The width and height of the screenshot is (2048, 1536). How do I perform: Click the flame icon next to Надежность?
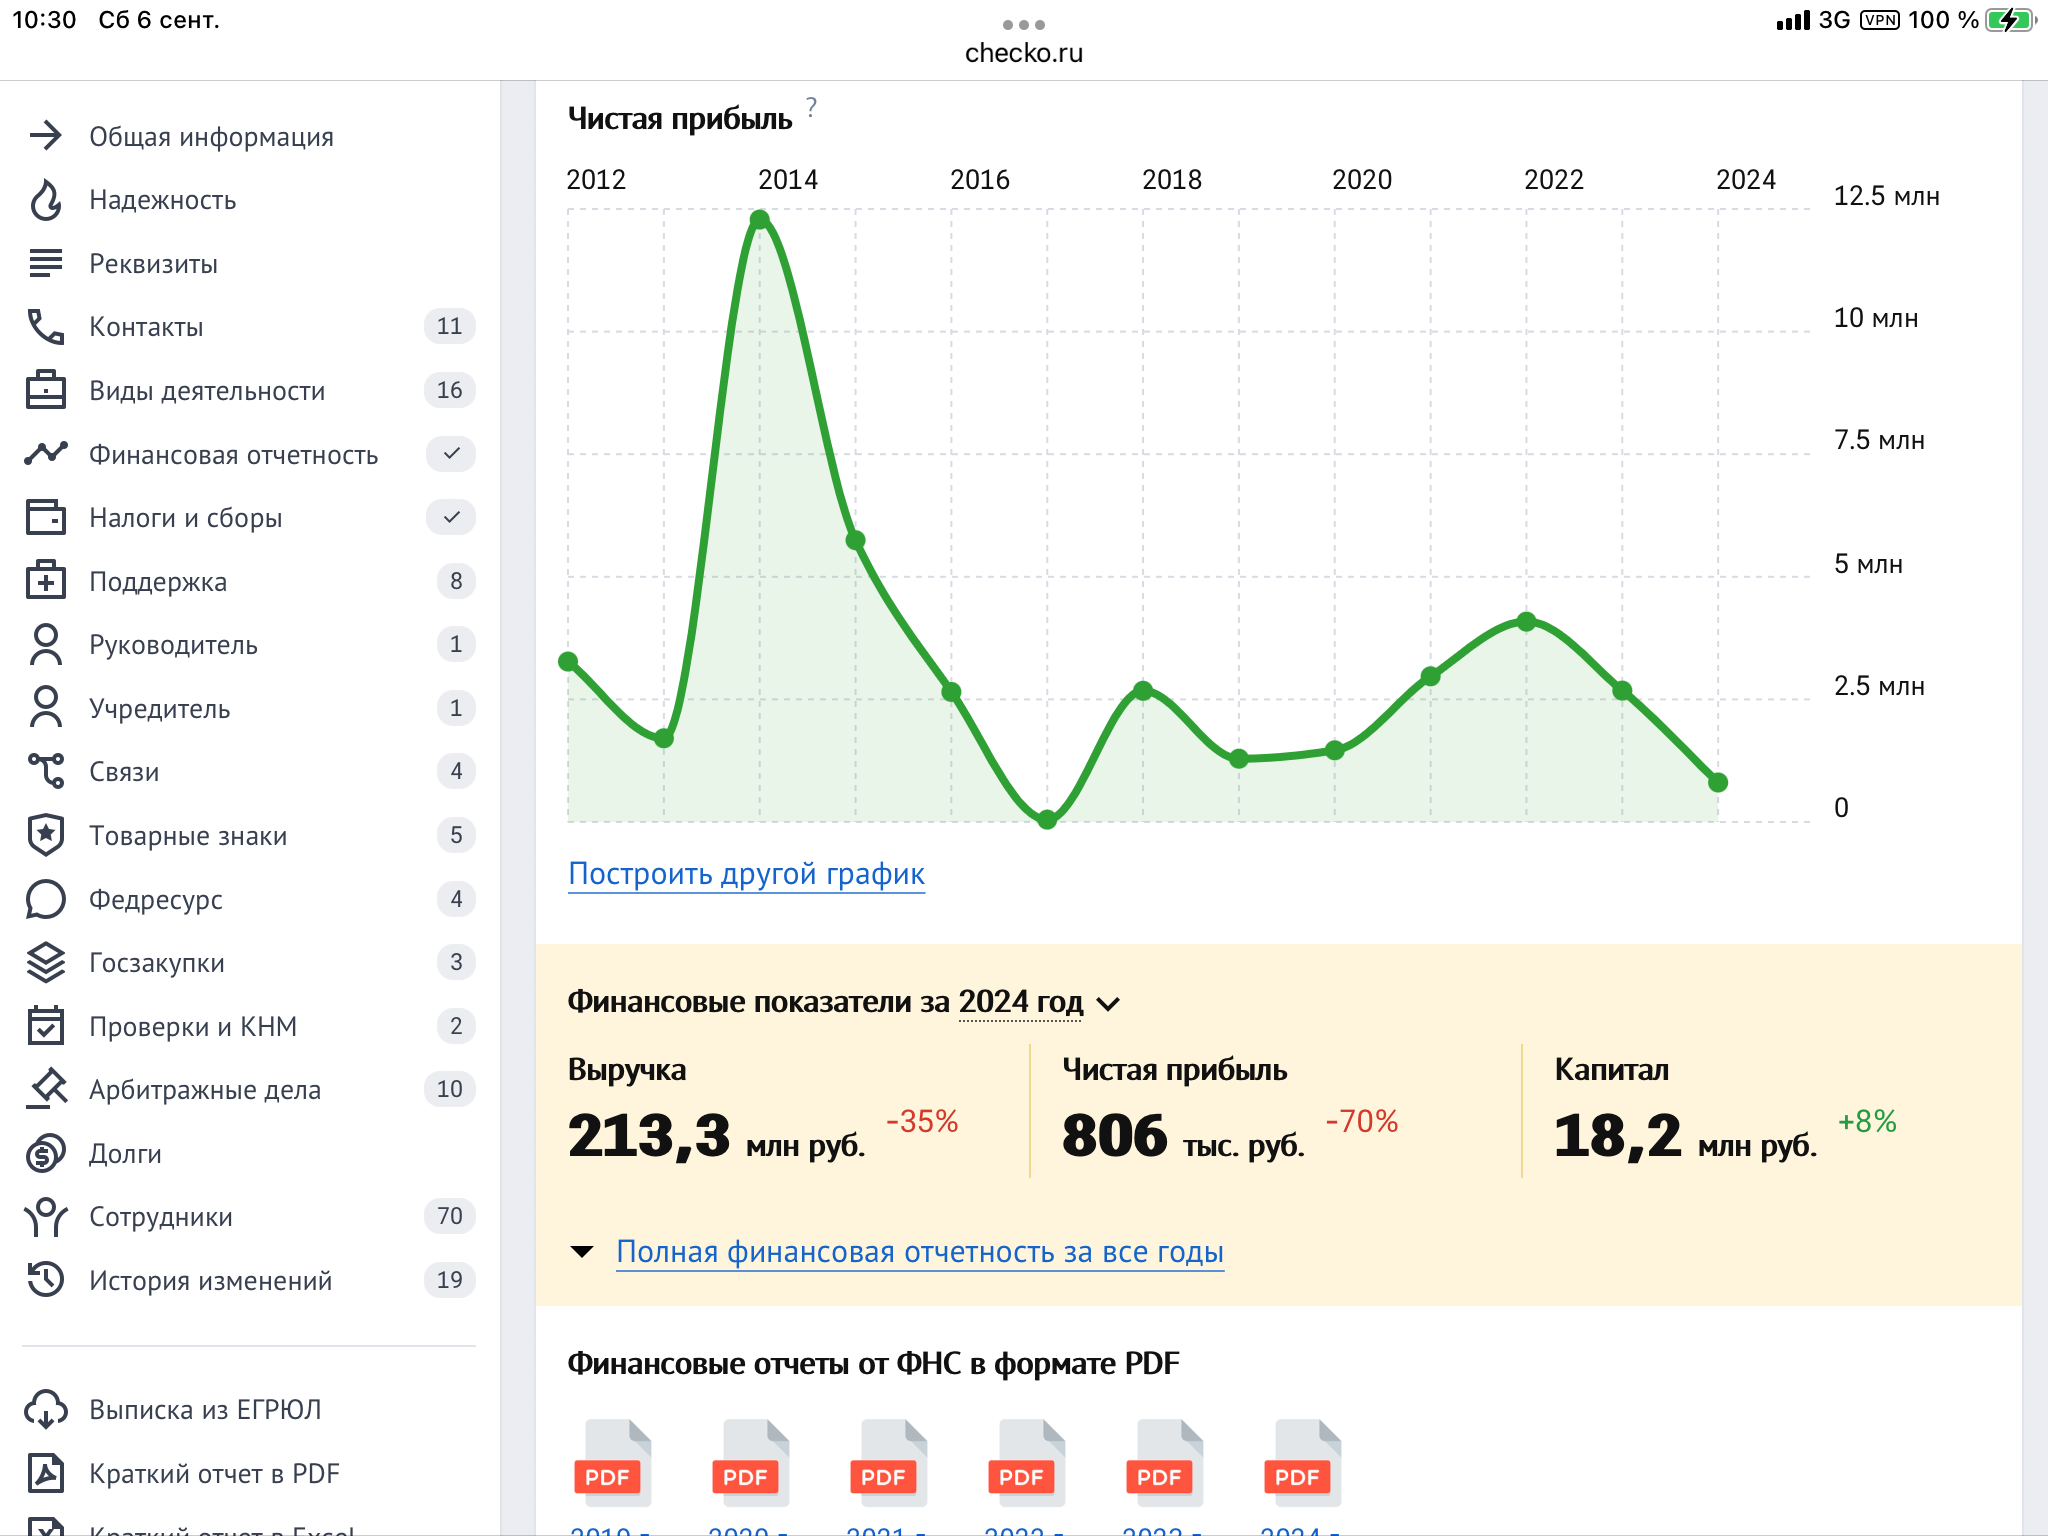pyautogui.click(x=45, y=200)
